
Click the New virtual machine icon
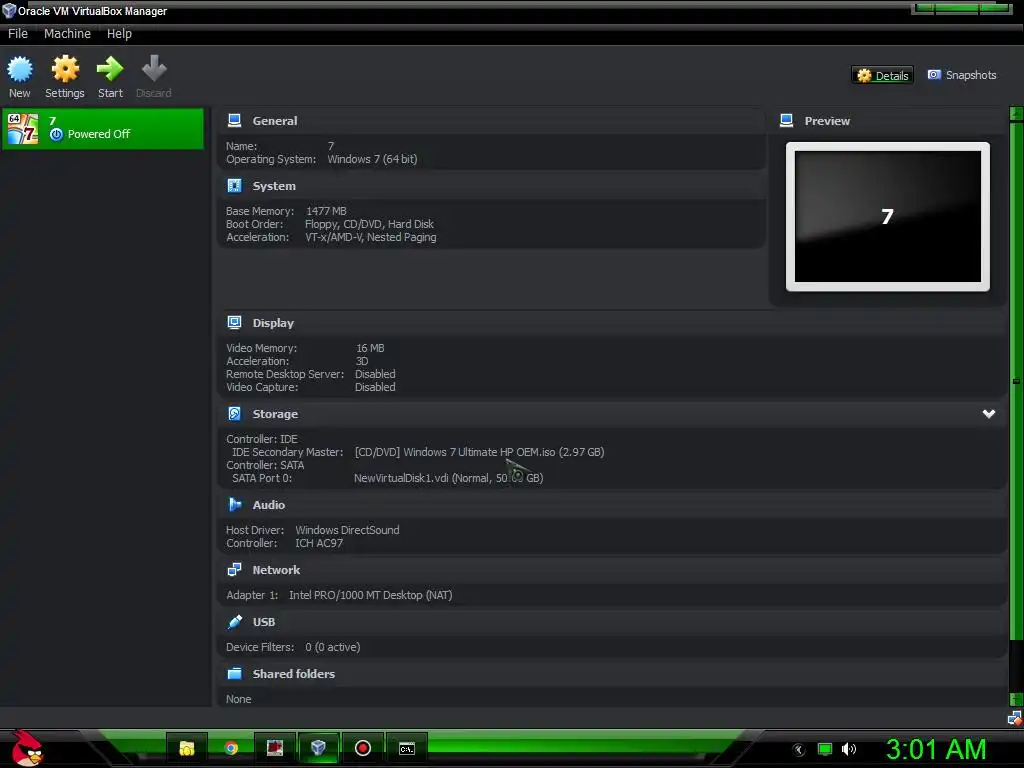pos(20,69)
